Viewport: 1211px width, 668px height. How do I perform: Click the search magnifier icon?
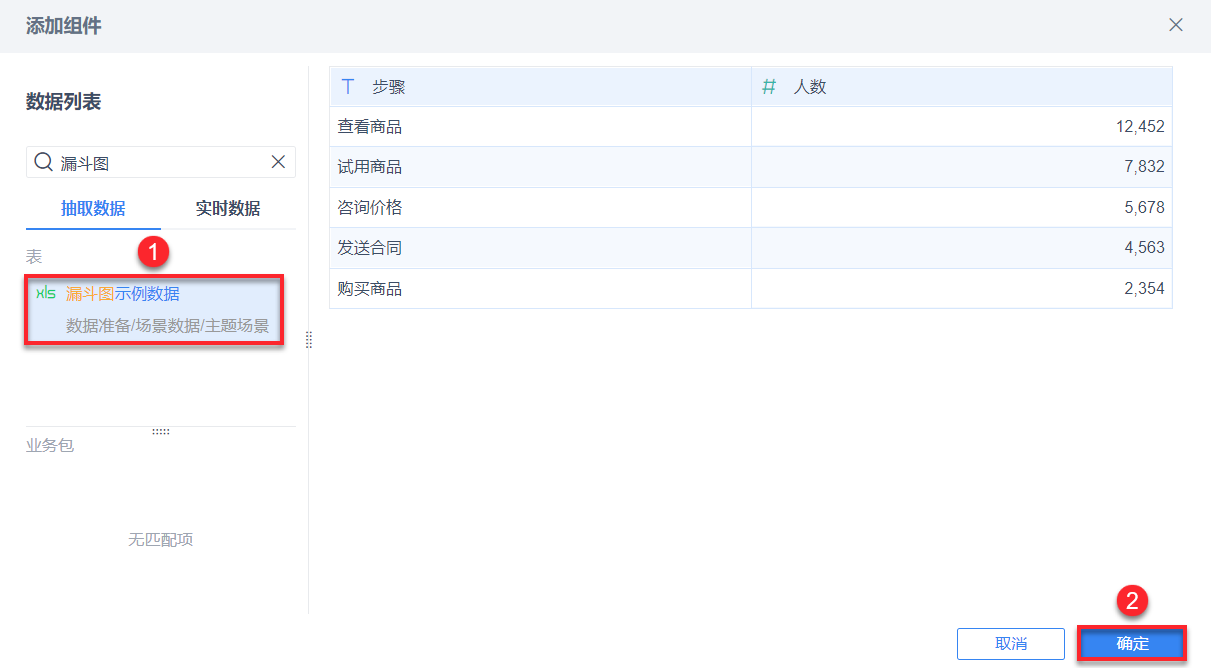pos(44,162)
